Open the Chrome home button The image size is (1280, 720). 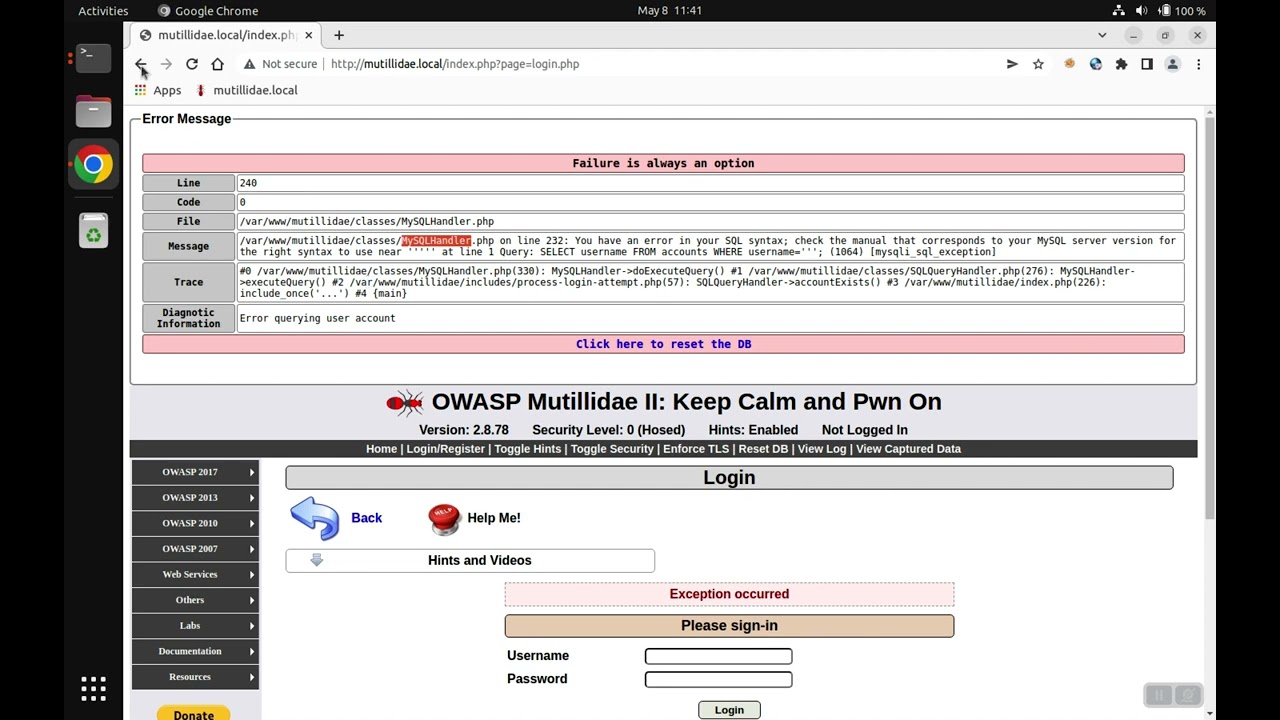pyautogui.click(x=217, y=64)
